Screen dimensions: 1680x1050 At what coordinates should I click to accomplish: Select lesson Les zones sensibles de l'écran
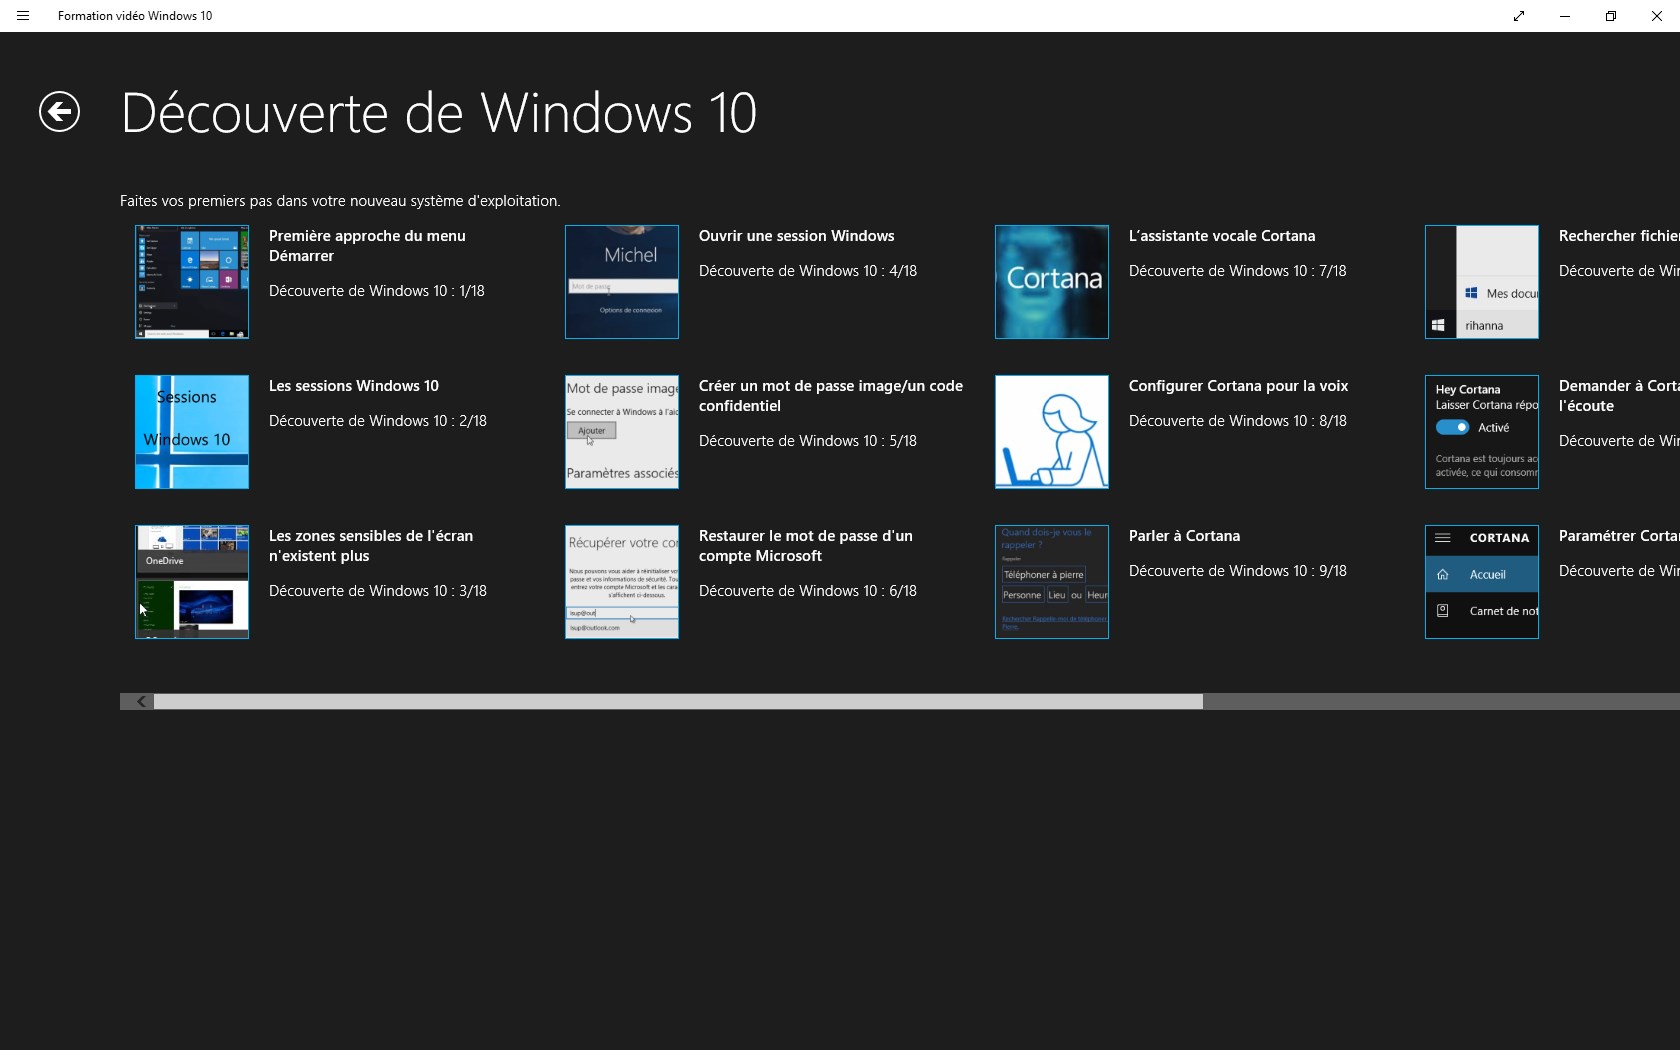(x=371, y=546)
